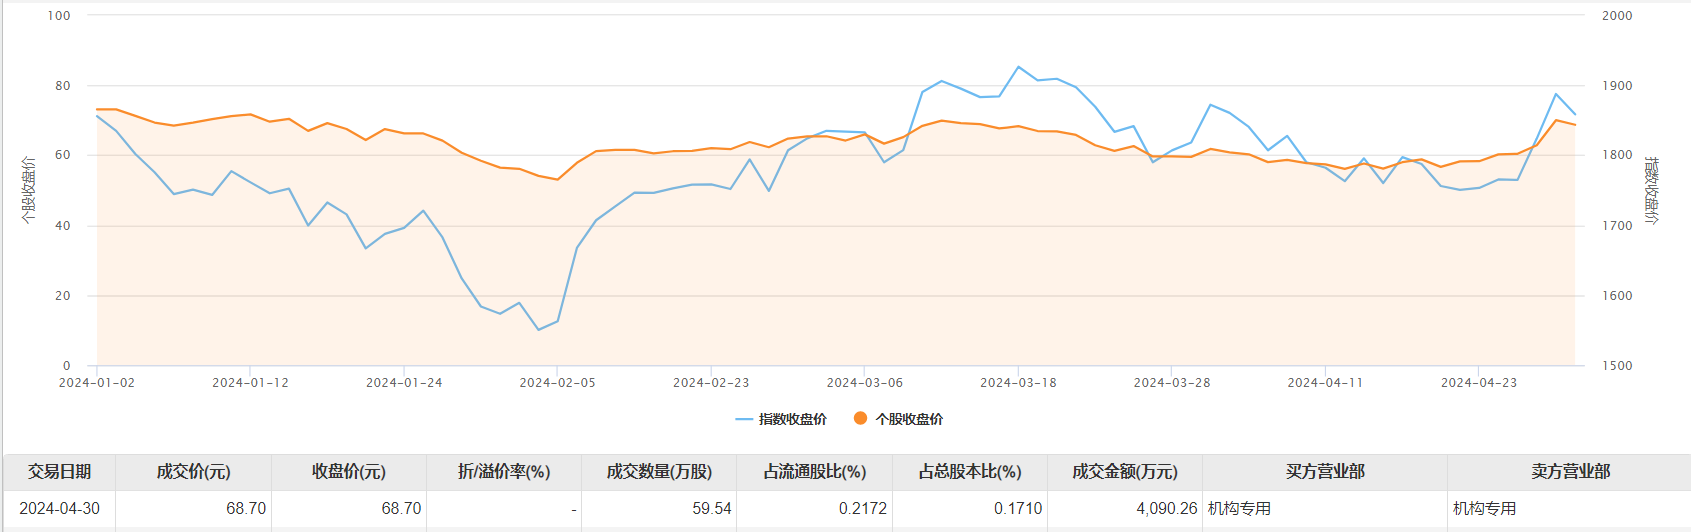Screen dimensions: 1691x532
Task: Open 机构专用 under the 卖方营业部 column
Action: [1484, 509]
